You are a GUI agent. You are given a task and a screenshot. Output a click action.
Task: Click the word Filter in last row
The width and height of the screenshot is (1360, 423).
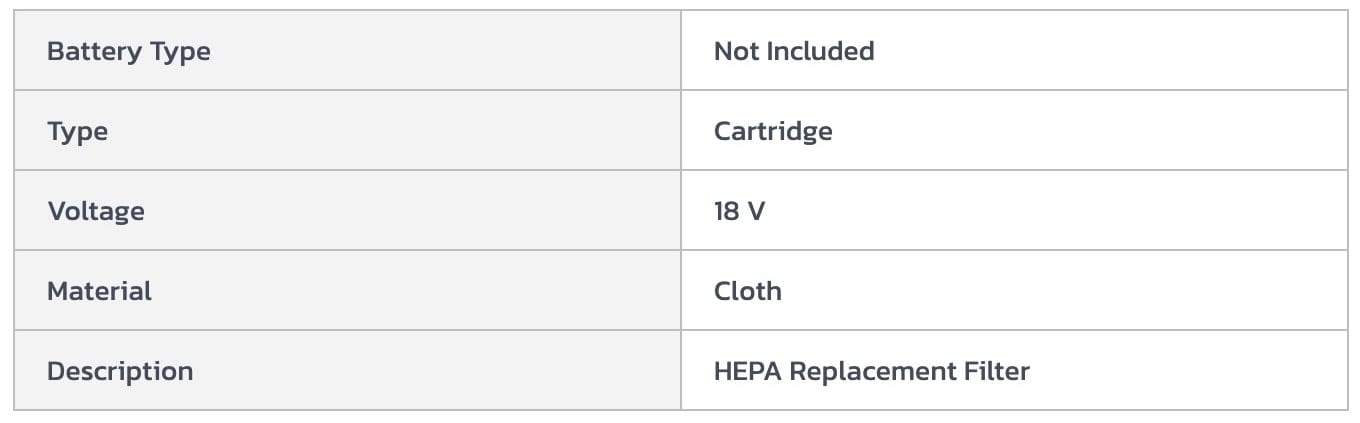click(996, 371)
